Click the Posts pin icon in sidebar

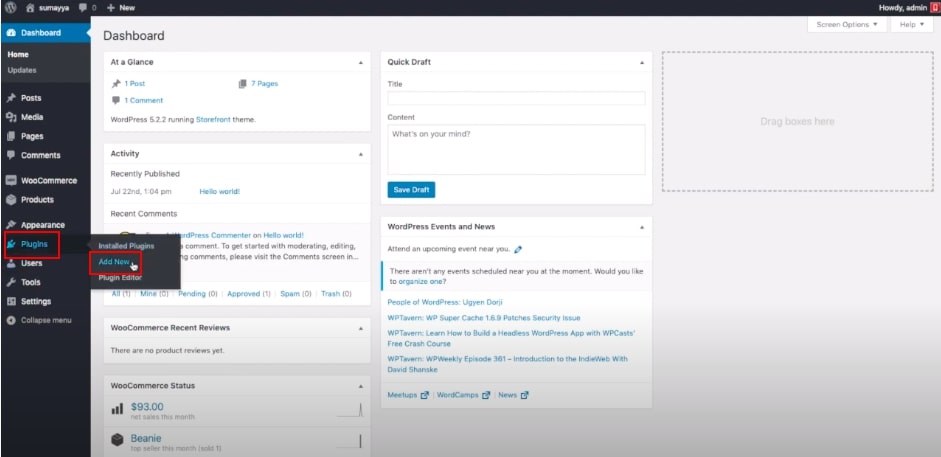click(x=11, y=98)
